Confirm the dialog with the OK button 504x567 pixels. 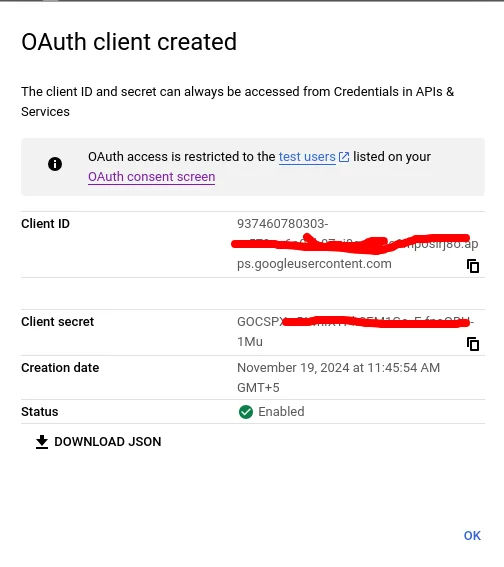pyautogui.click(x=472, y=536)
